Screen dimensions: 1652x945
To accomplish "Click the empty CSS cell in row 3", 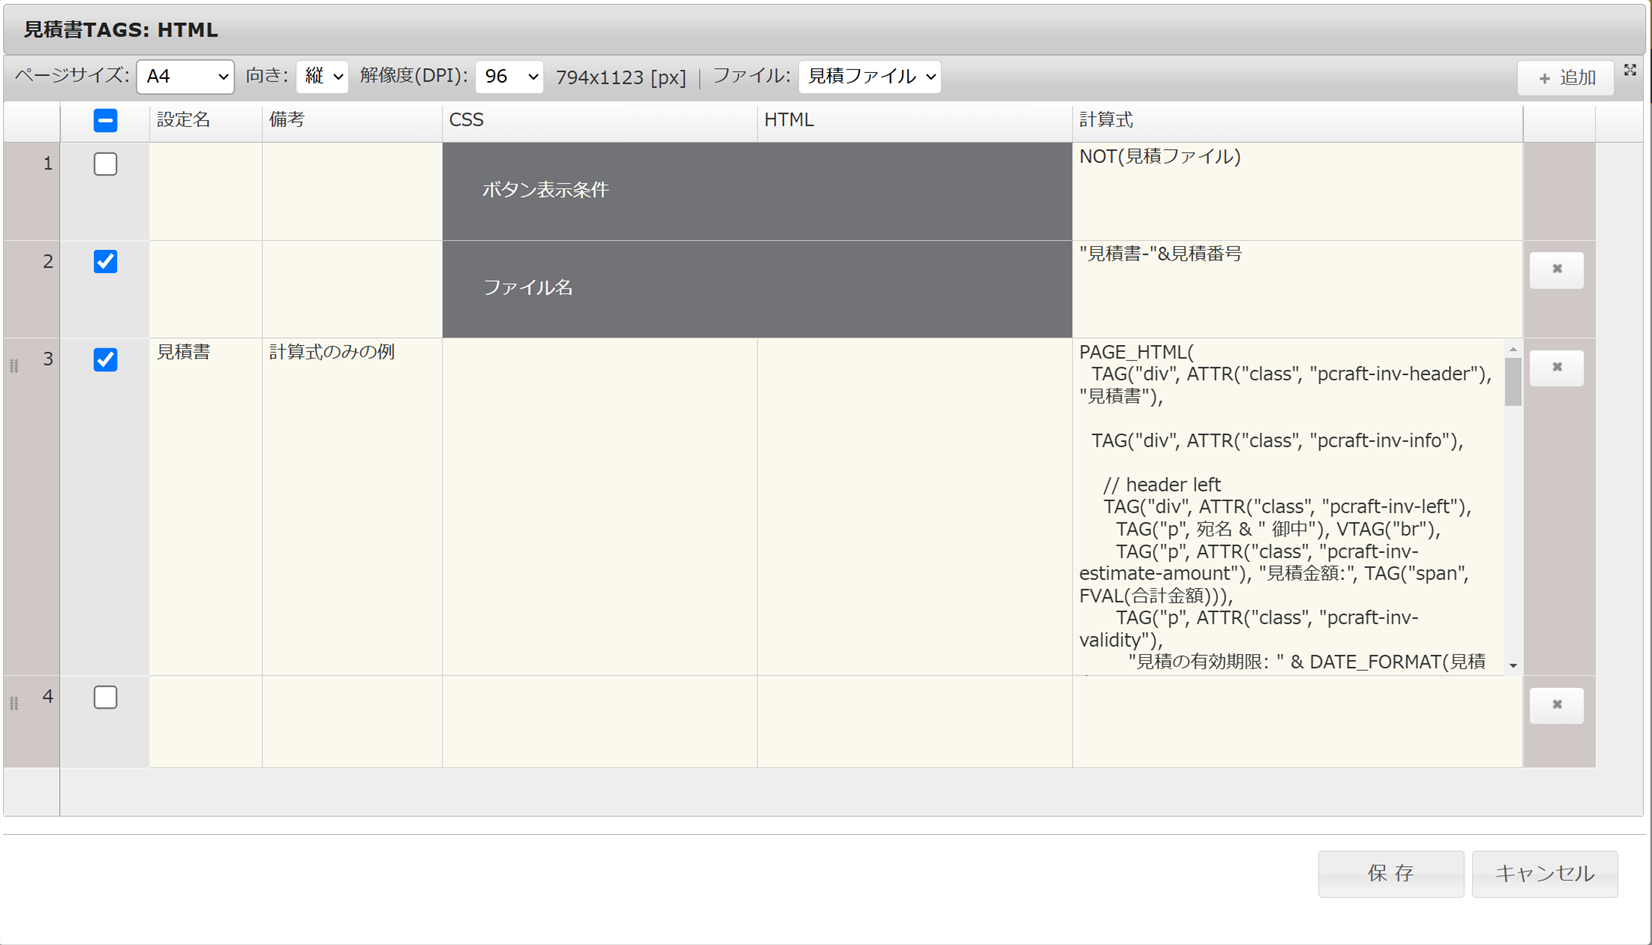I will click(600, 507).
